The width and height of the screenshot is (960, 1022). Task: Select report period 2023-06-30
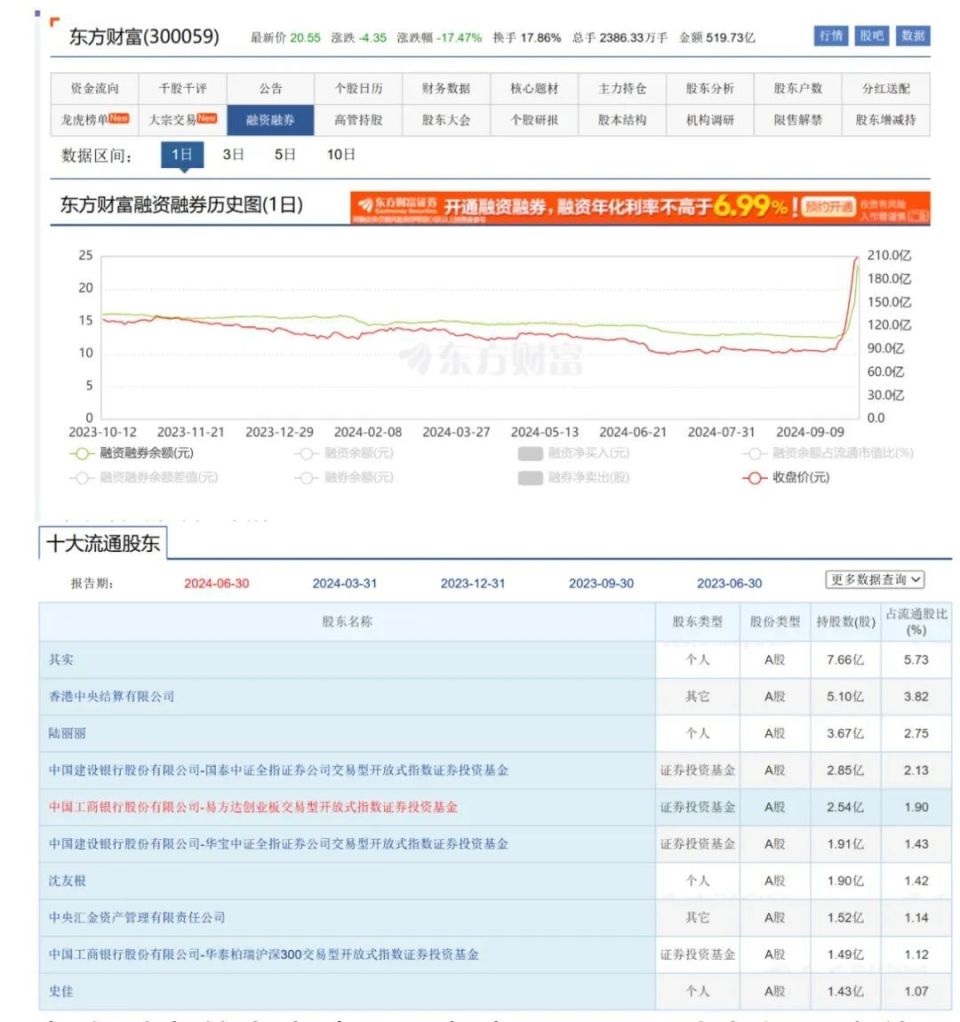729,583
